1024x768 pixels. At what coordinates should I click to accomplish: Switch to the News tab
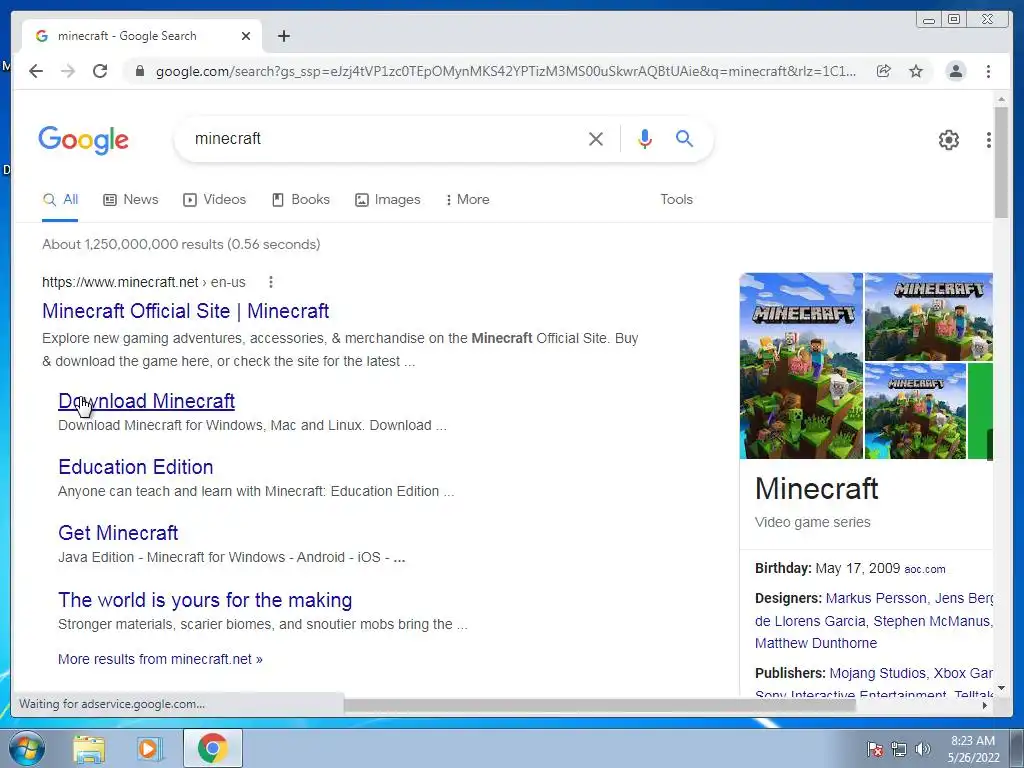click(131, 200)
